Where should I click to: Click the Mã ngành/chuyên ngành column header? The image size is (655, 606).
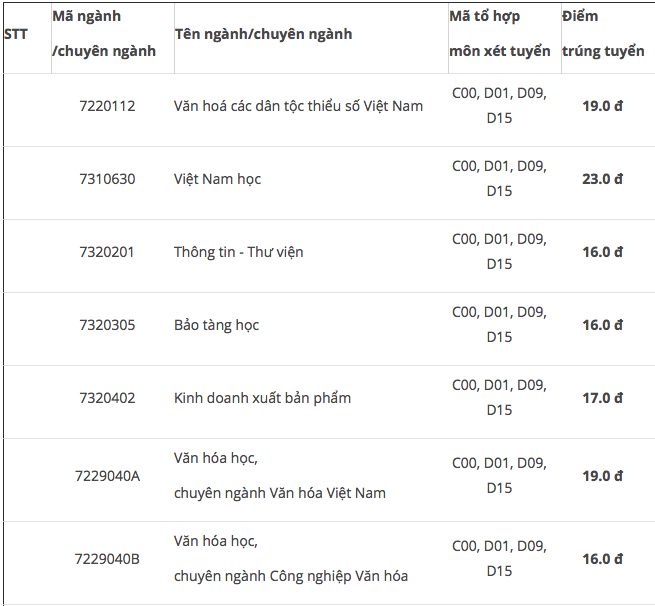point(104,34)
